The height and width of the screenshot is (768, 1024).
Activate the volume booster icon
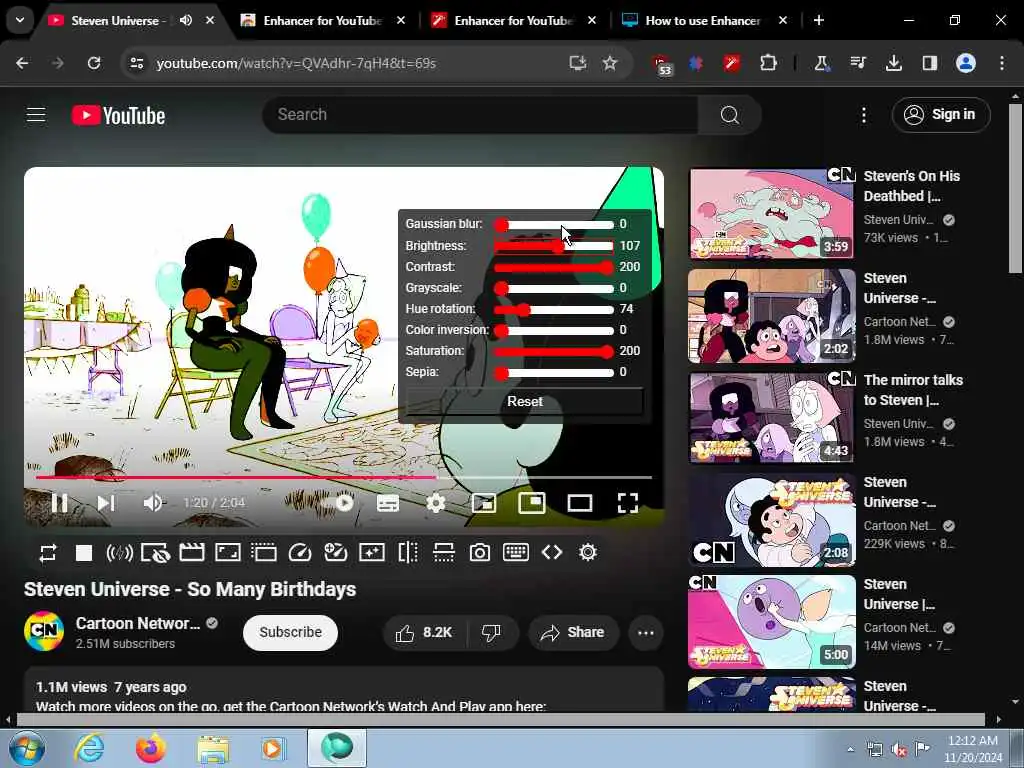point(120,553)
